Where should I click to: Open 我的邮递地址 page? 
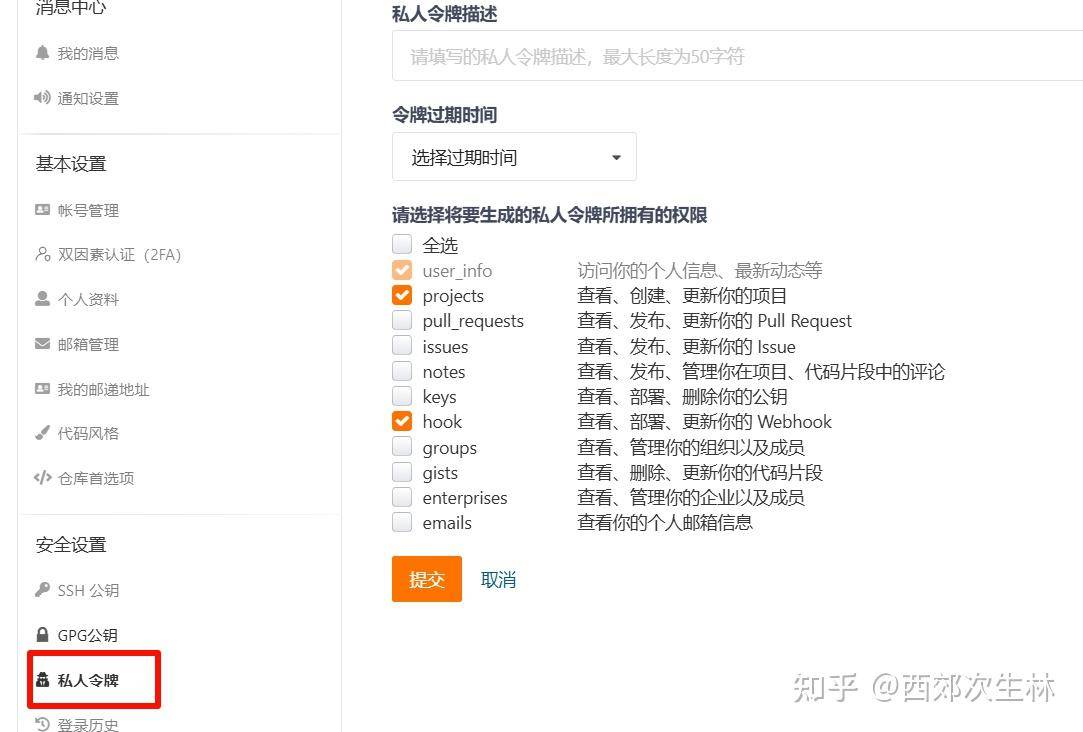[103, 389]
